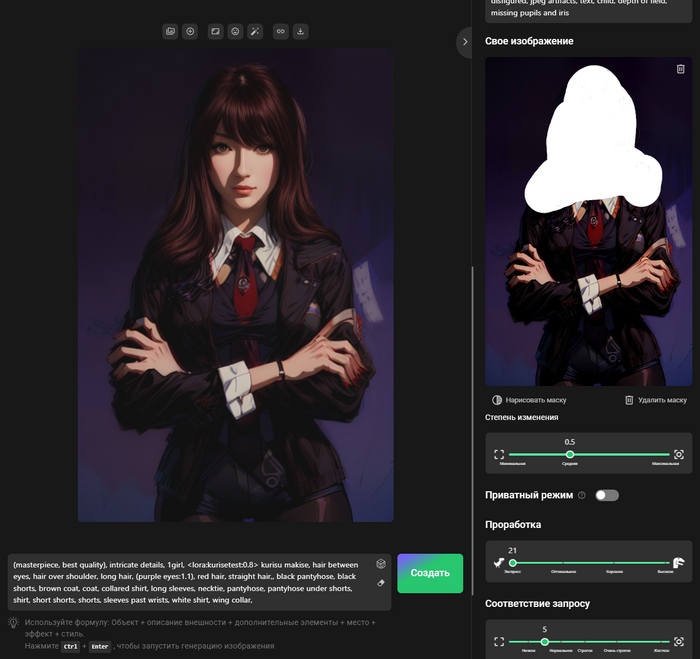Click Удалить маску
700x659 pixels.
pyautogui.click(x=656, y=400)
